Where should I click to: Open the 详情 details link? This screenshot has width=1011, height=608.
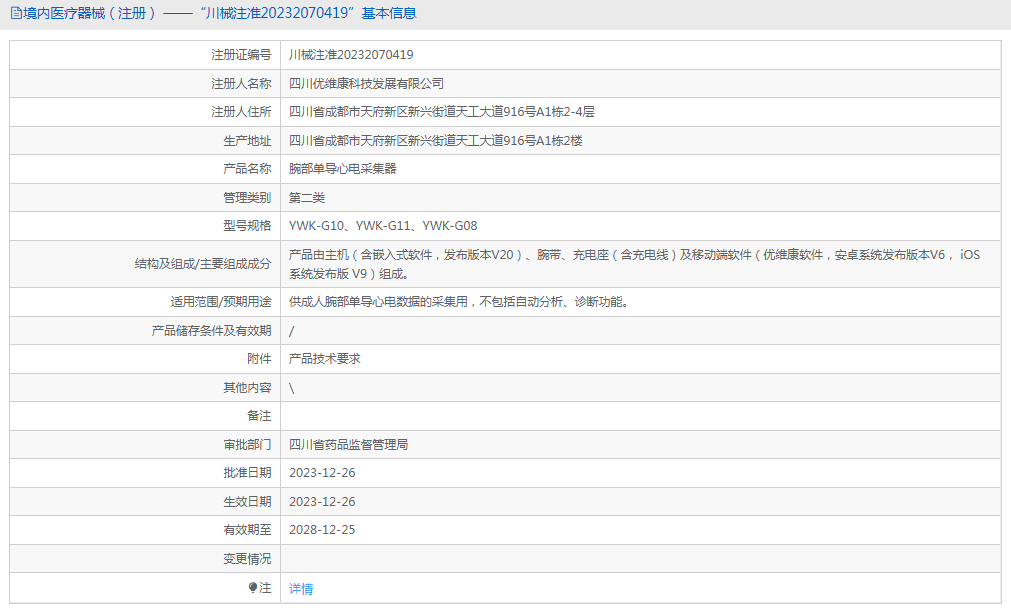(300, 589)
